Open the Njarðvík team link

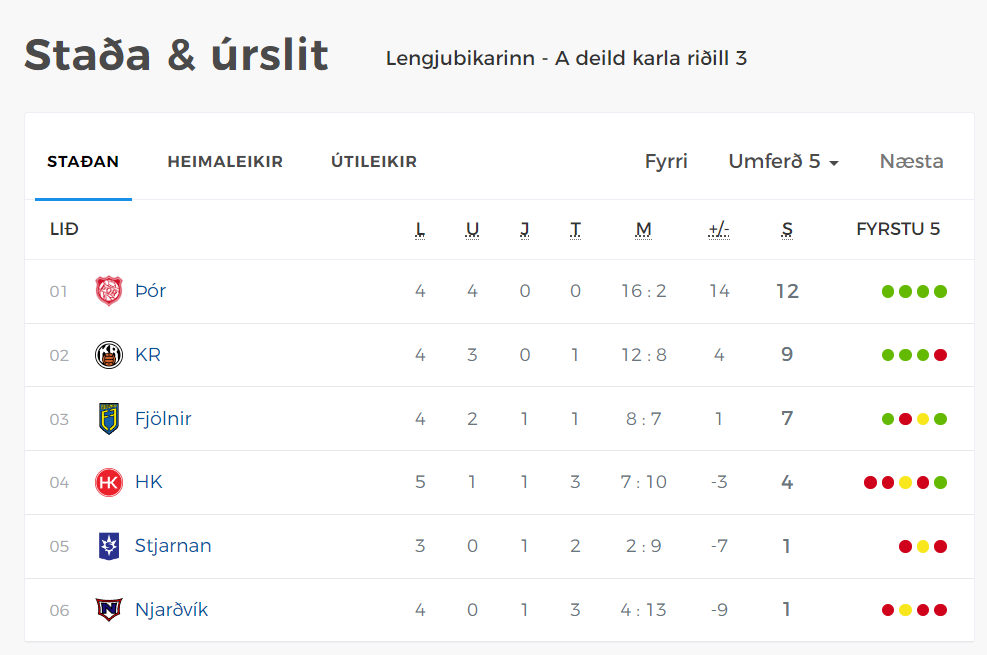pyautogui.click(x=171, y=610)
